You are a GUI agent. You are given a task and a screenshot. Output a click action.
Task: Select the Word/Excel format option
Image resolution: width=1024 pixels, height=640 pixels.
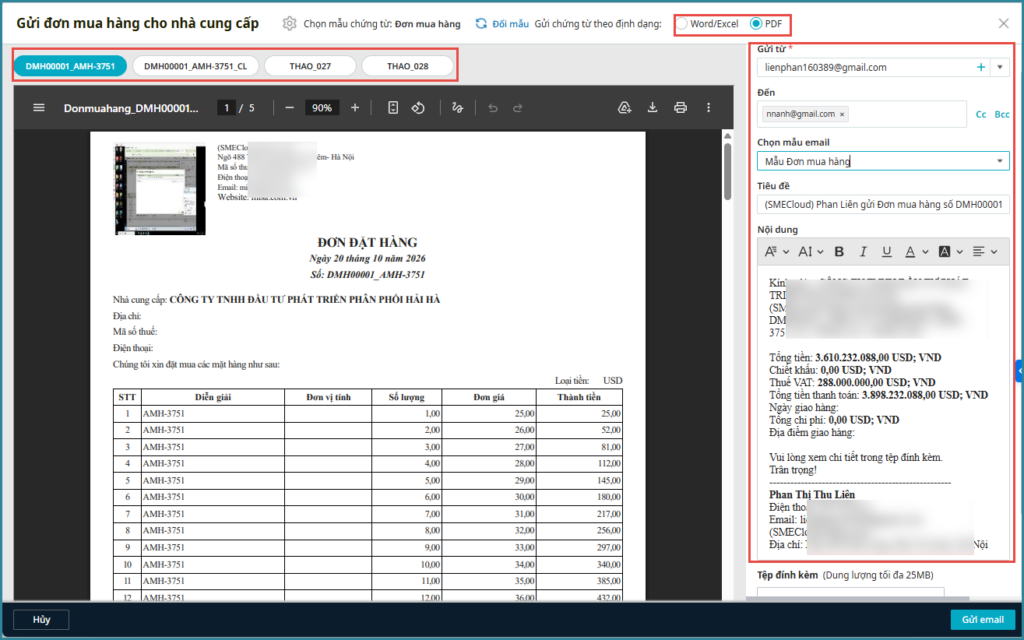click(682, 23)
